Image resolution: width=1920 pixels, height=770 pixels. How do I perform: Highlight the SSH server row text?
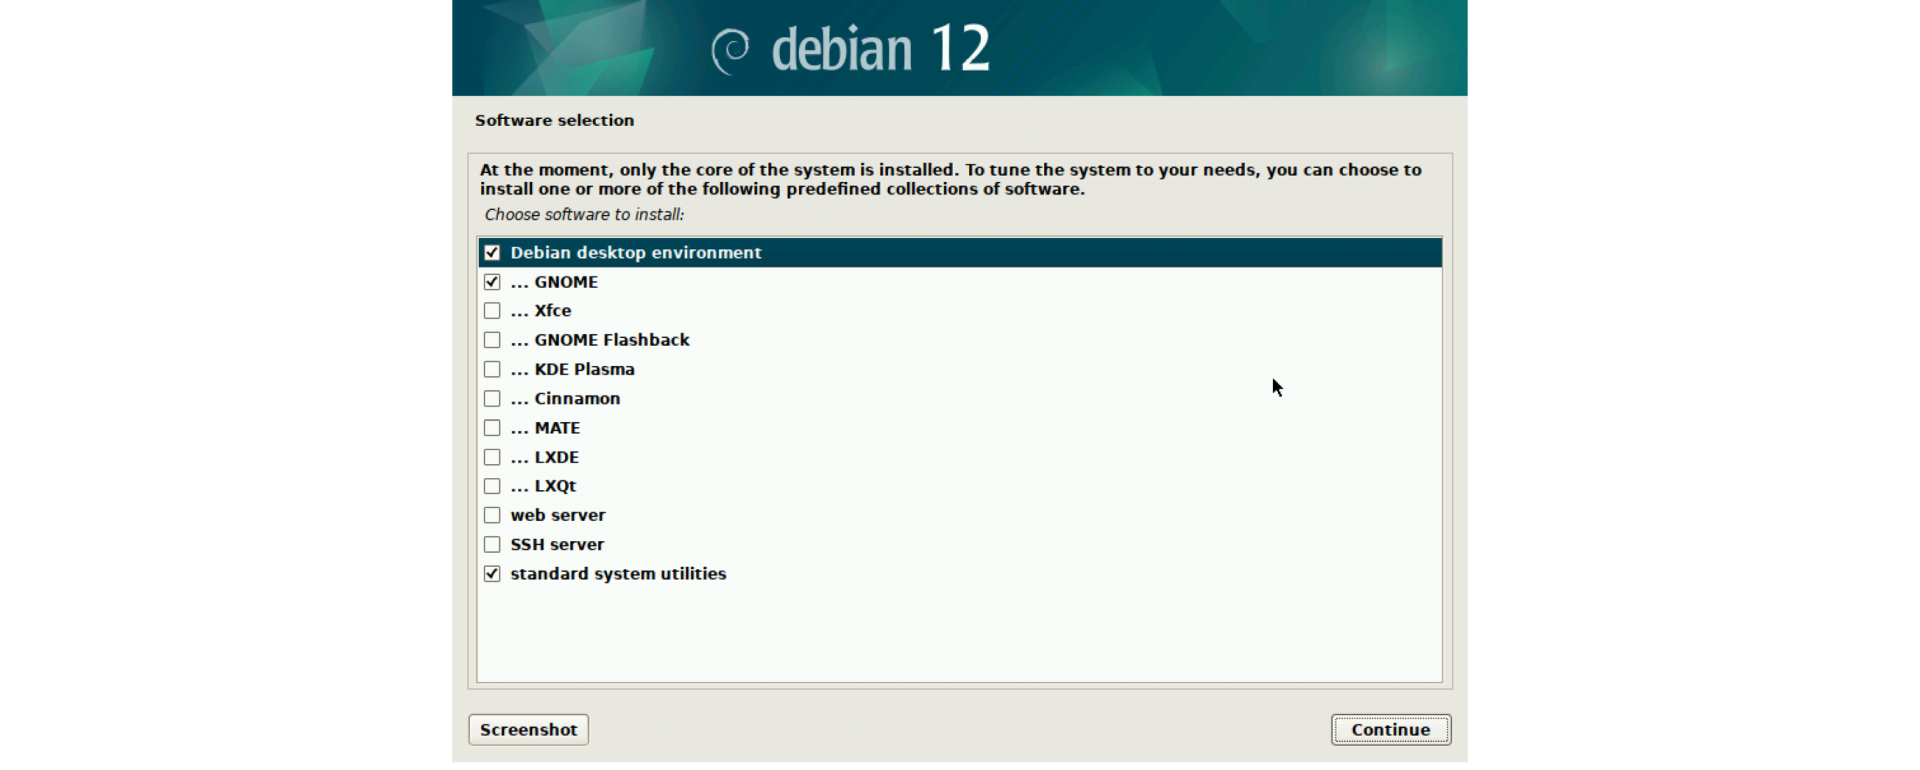pos(557,545)
